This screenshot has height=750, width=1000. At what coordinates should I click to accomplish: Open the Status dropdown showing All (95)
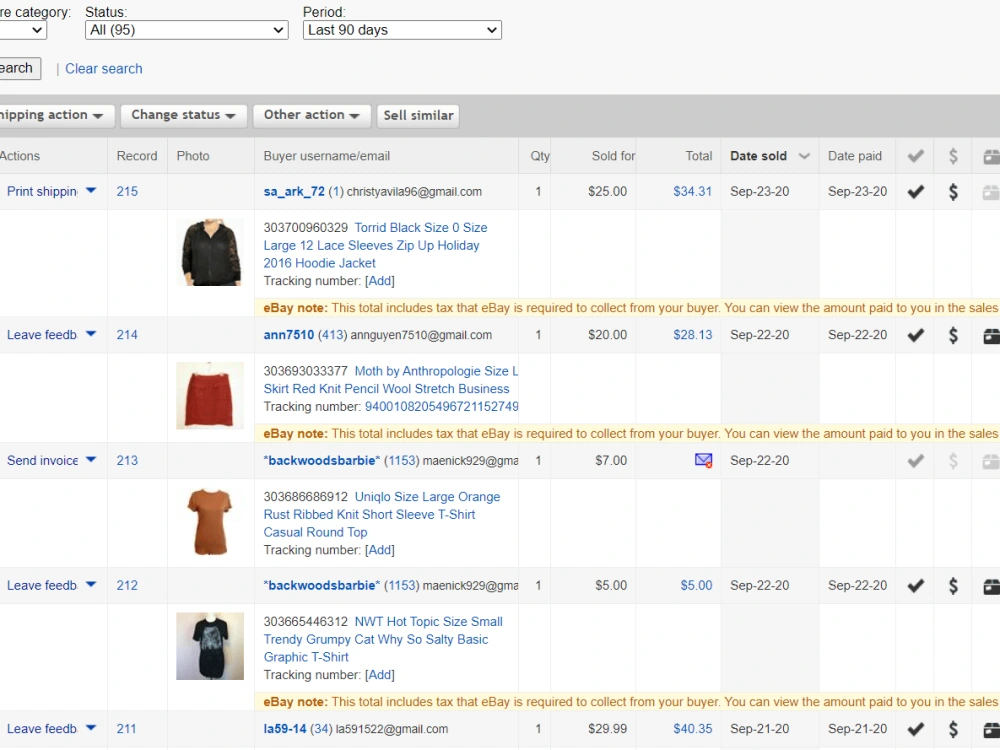187,30
